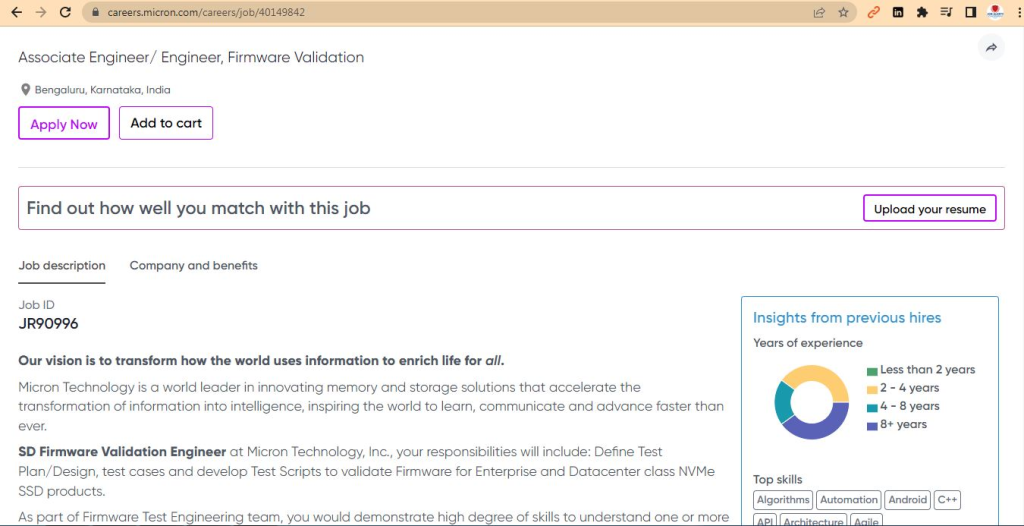This screenshot has height=526, width=1024.
Task: Select the Algorithms skill tag
Action: (x=783, y=500)
